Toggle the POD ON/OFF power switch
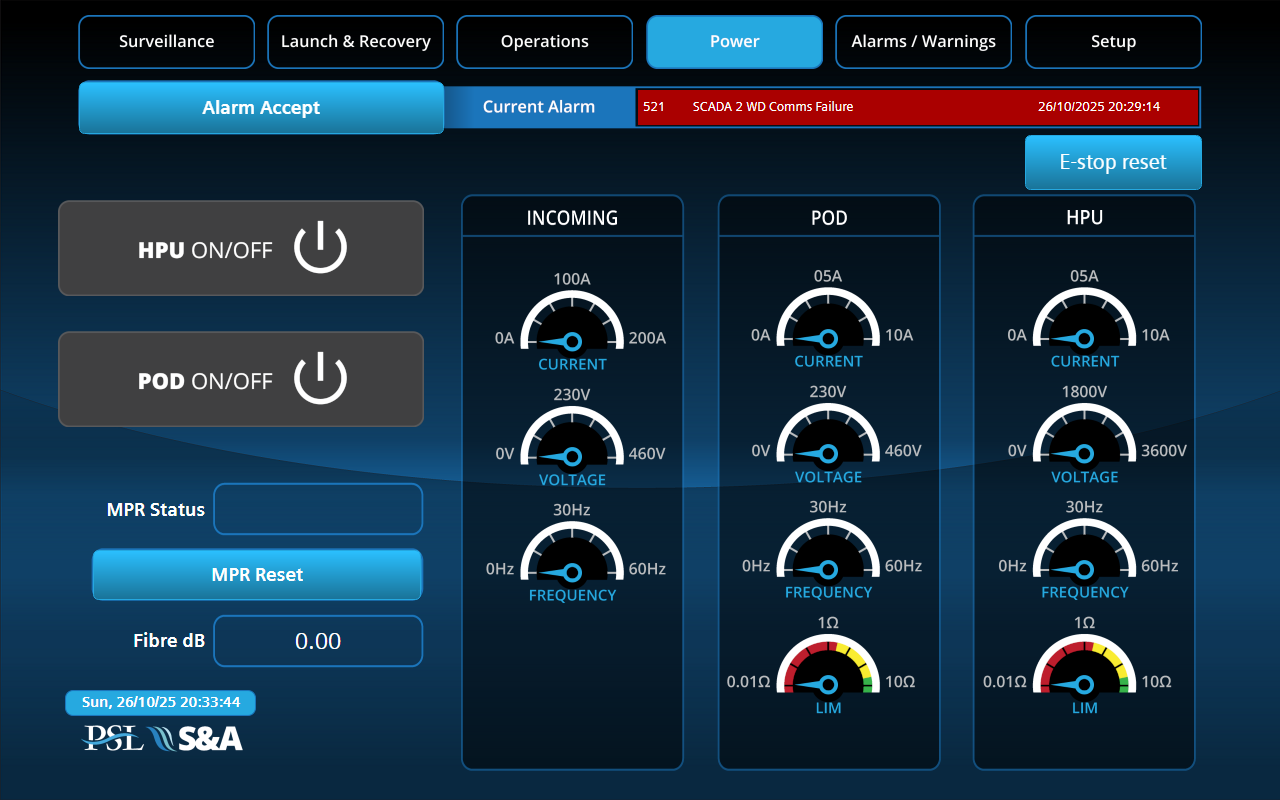 pos(241,380)
